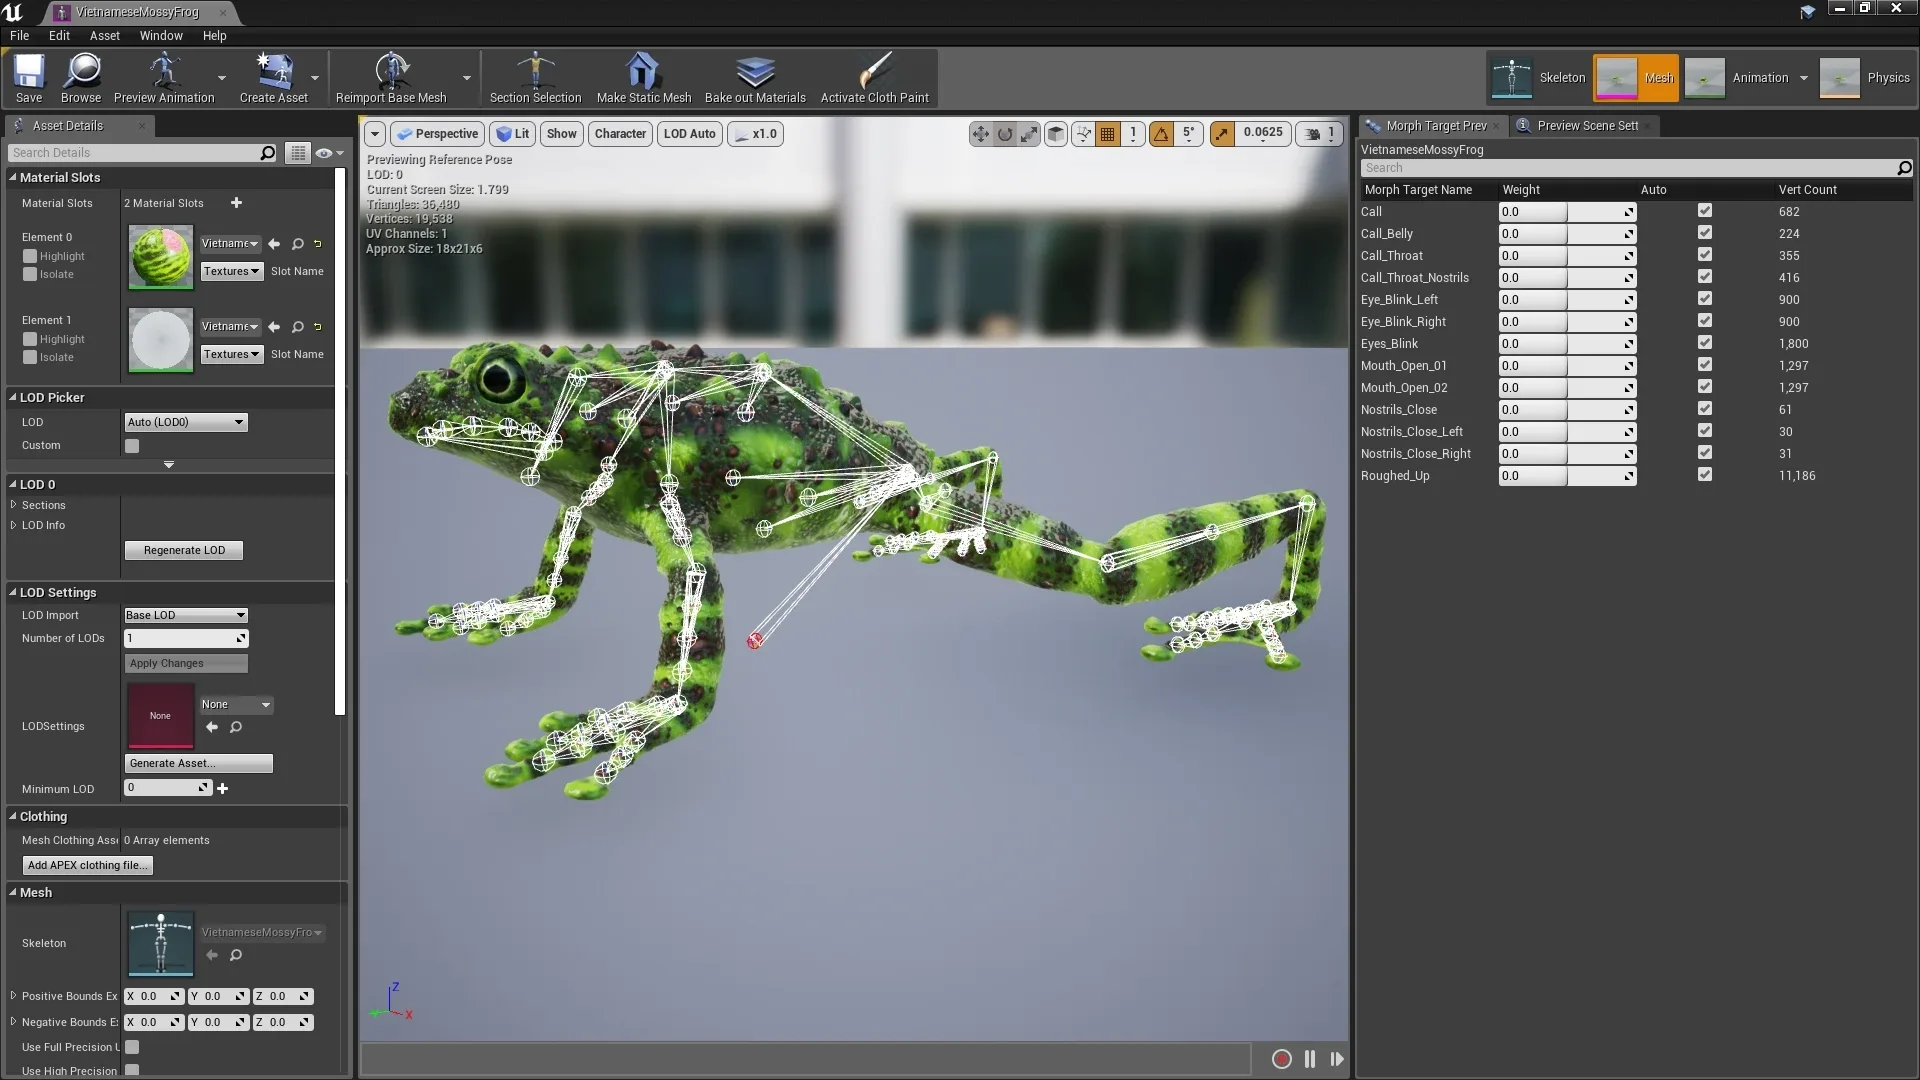Image resolution: width=1920 pixels, height=1080 pixels.
Task: Open the LOD Import dropdown menu
Action: point(185,615)
